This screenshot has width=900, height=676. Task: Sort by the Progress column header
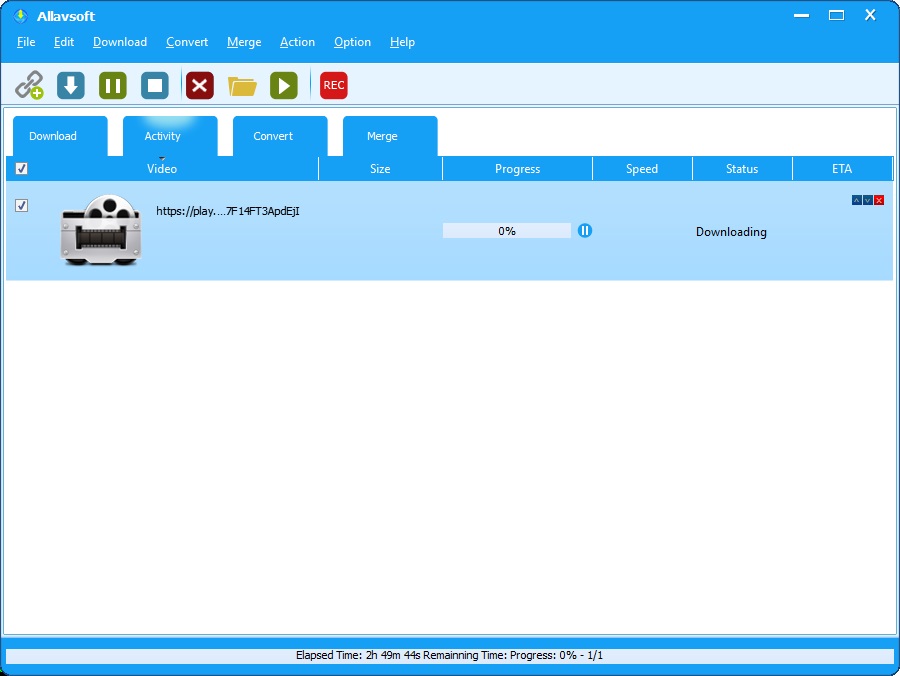pyautogui.click(x=517, y=169)
